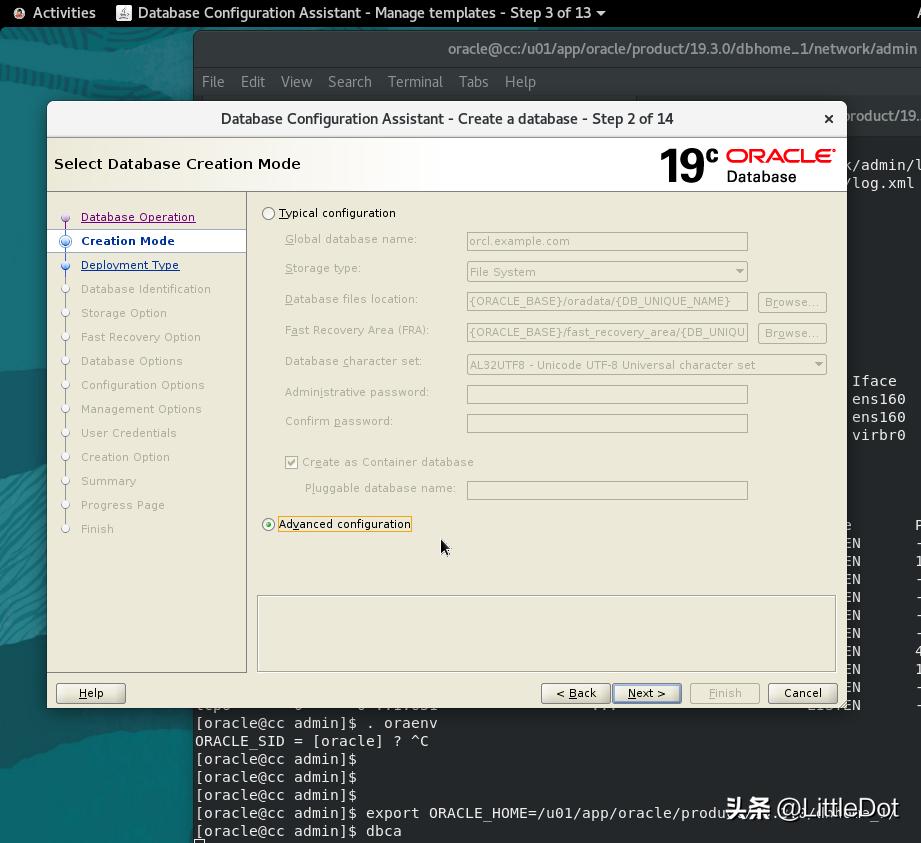Go Back to previous step
The width and height of the screenshot is (921, 843).
coord(576,693)
